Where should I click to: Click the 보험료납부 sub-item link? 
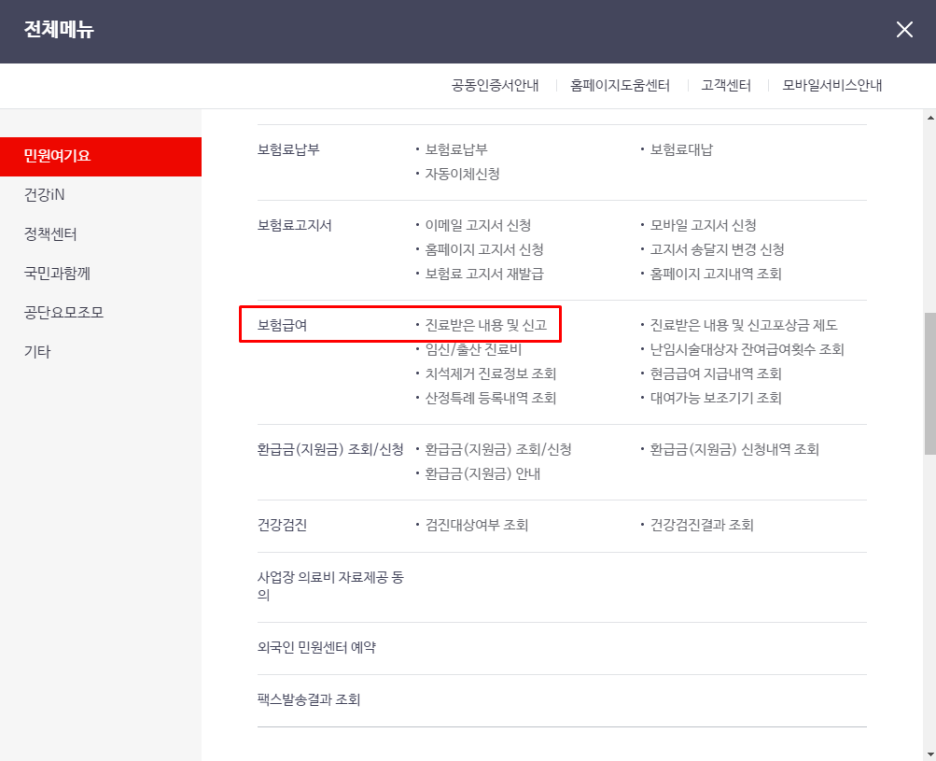click(x=456, y=150)
